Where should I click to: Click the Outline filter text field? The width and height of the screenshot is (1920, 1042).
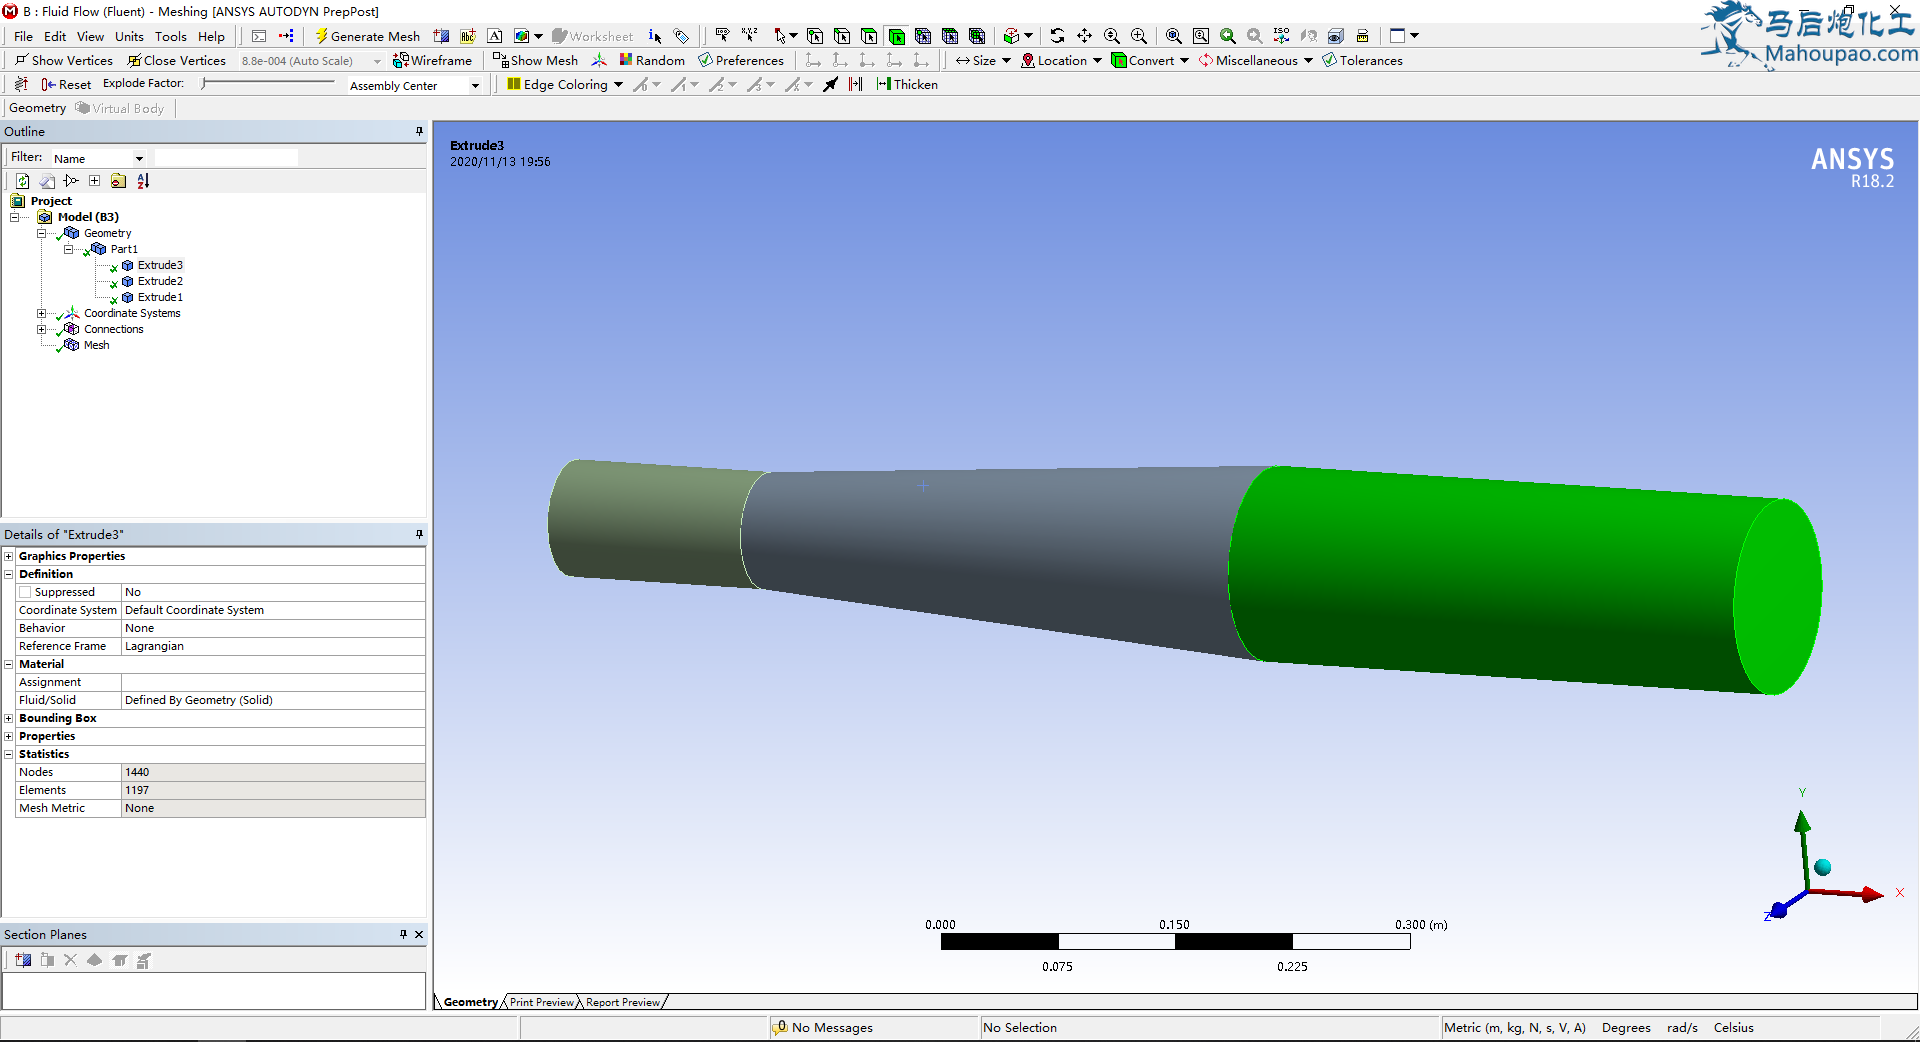click(226, 158)
